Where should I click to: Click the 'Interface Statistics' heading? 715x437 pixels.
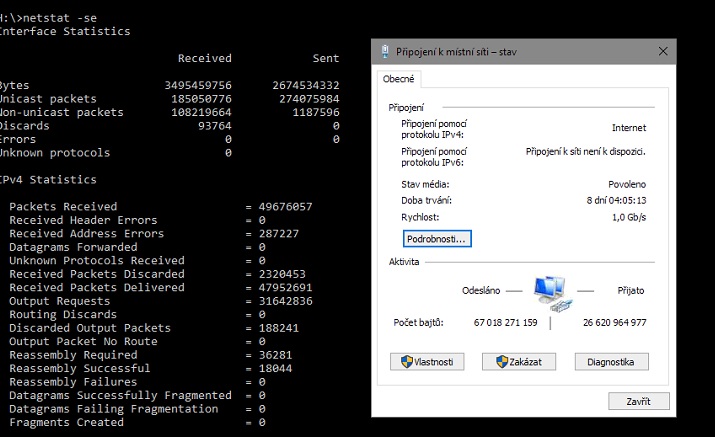(x=65, y=31)
